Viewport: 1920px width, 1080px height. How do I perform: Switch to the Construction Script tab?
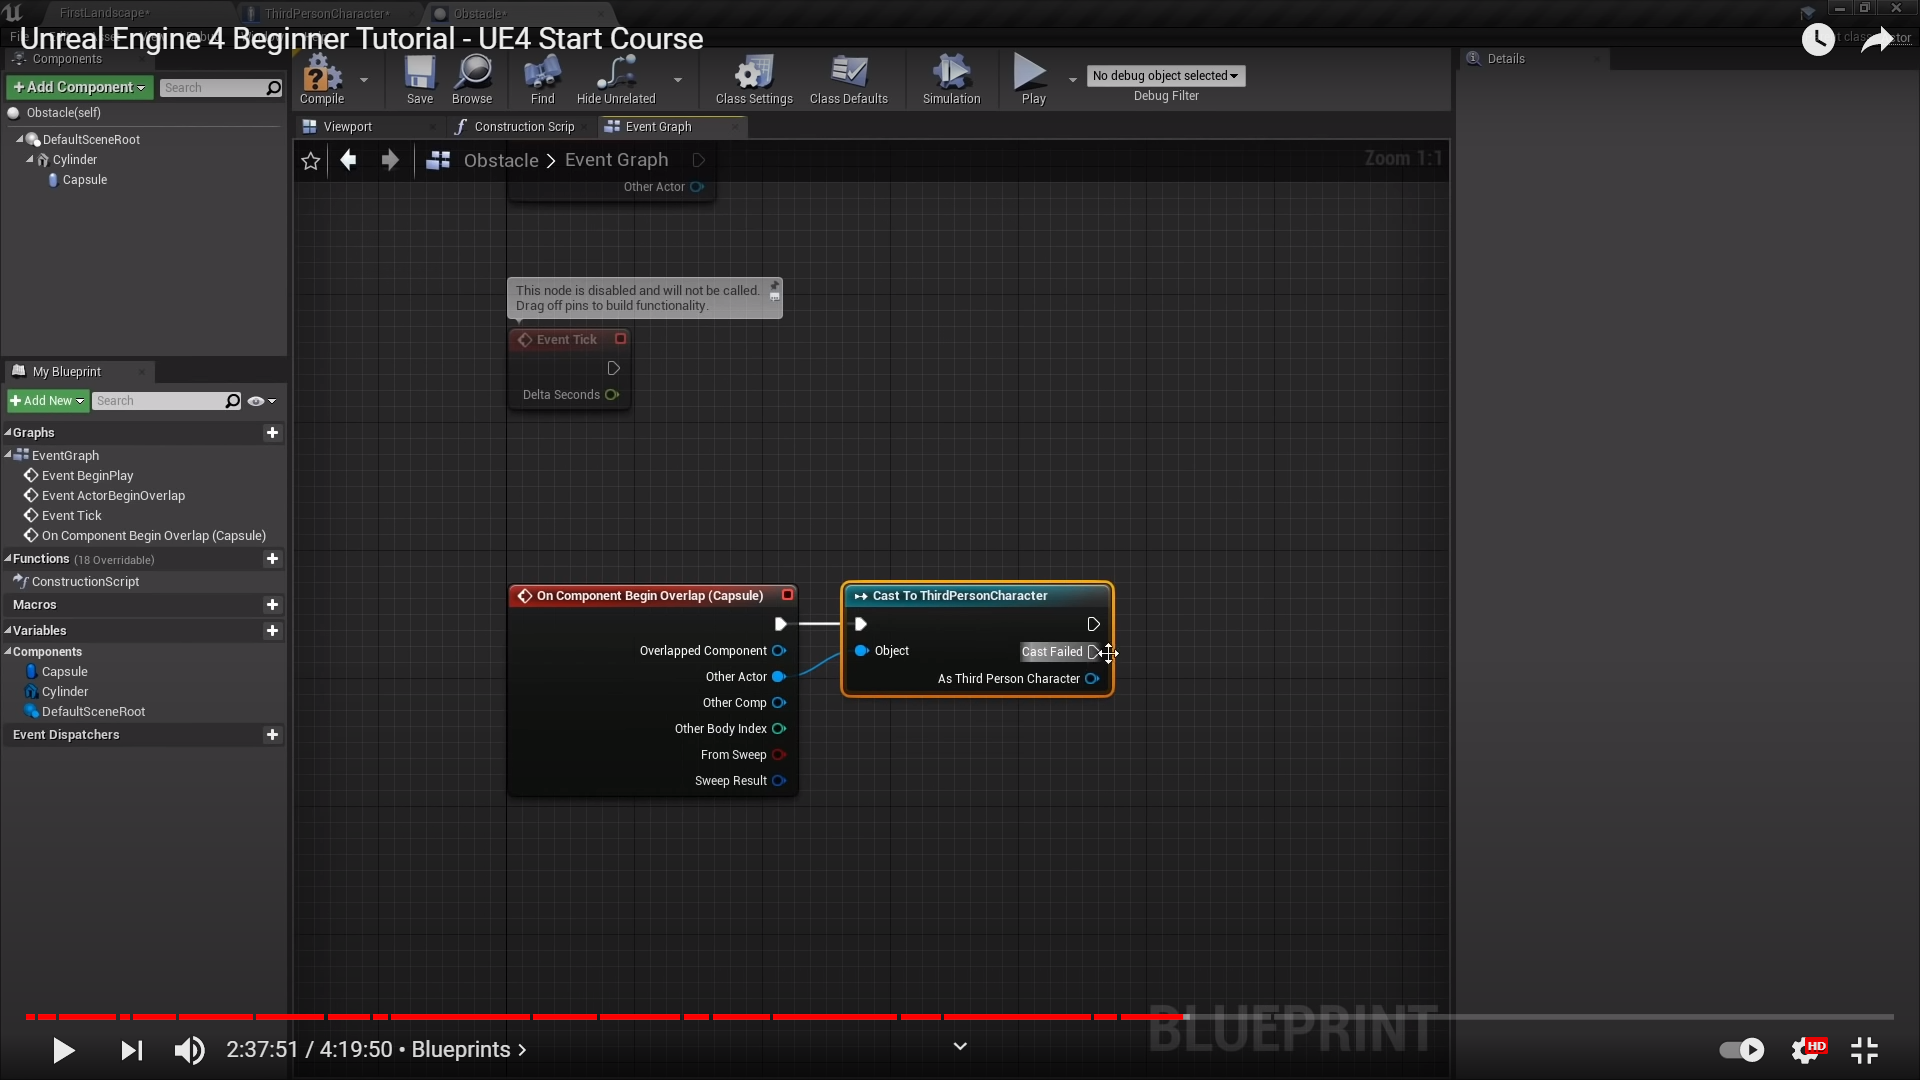coord(523,127)
